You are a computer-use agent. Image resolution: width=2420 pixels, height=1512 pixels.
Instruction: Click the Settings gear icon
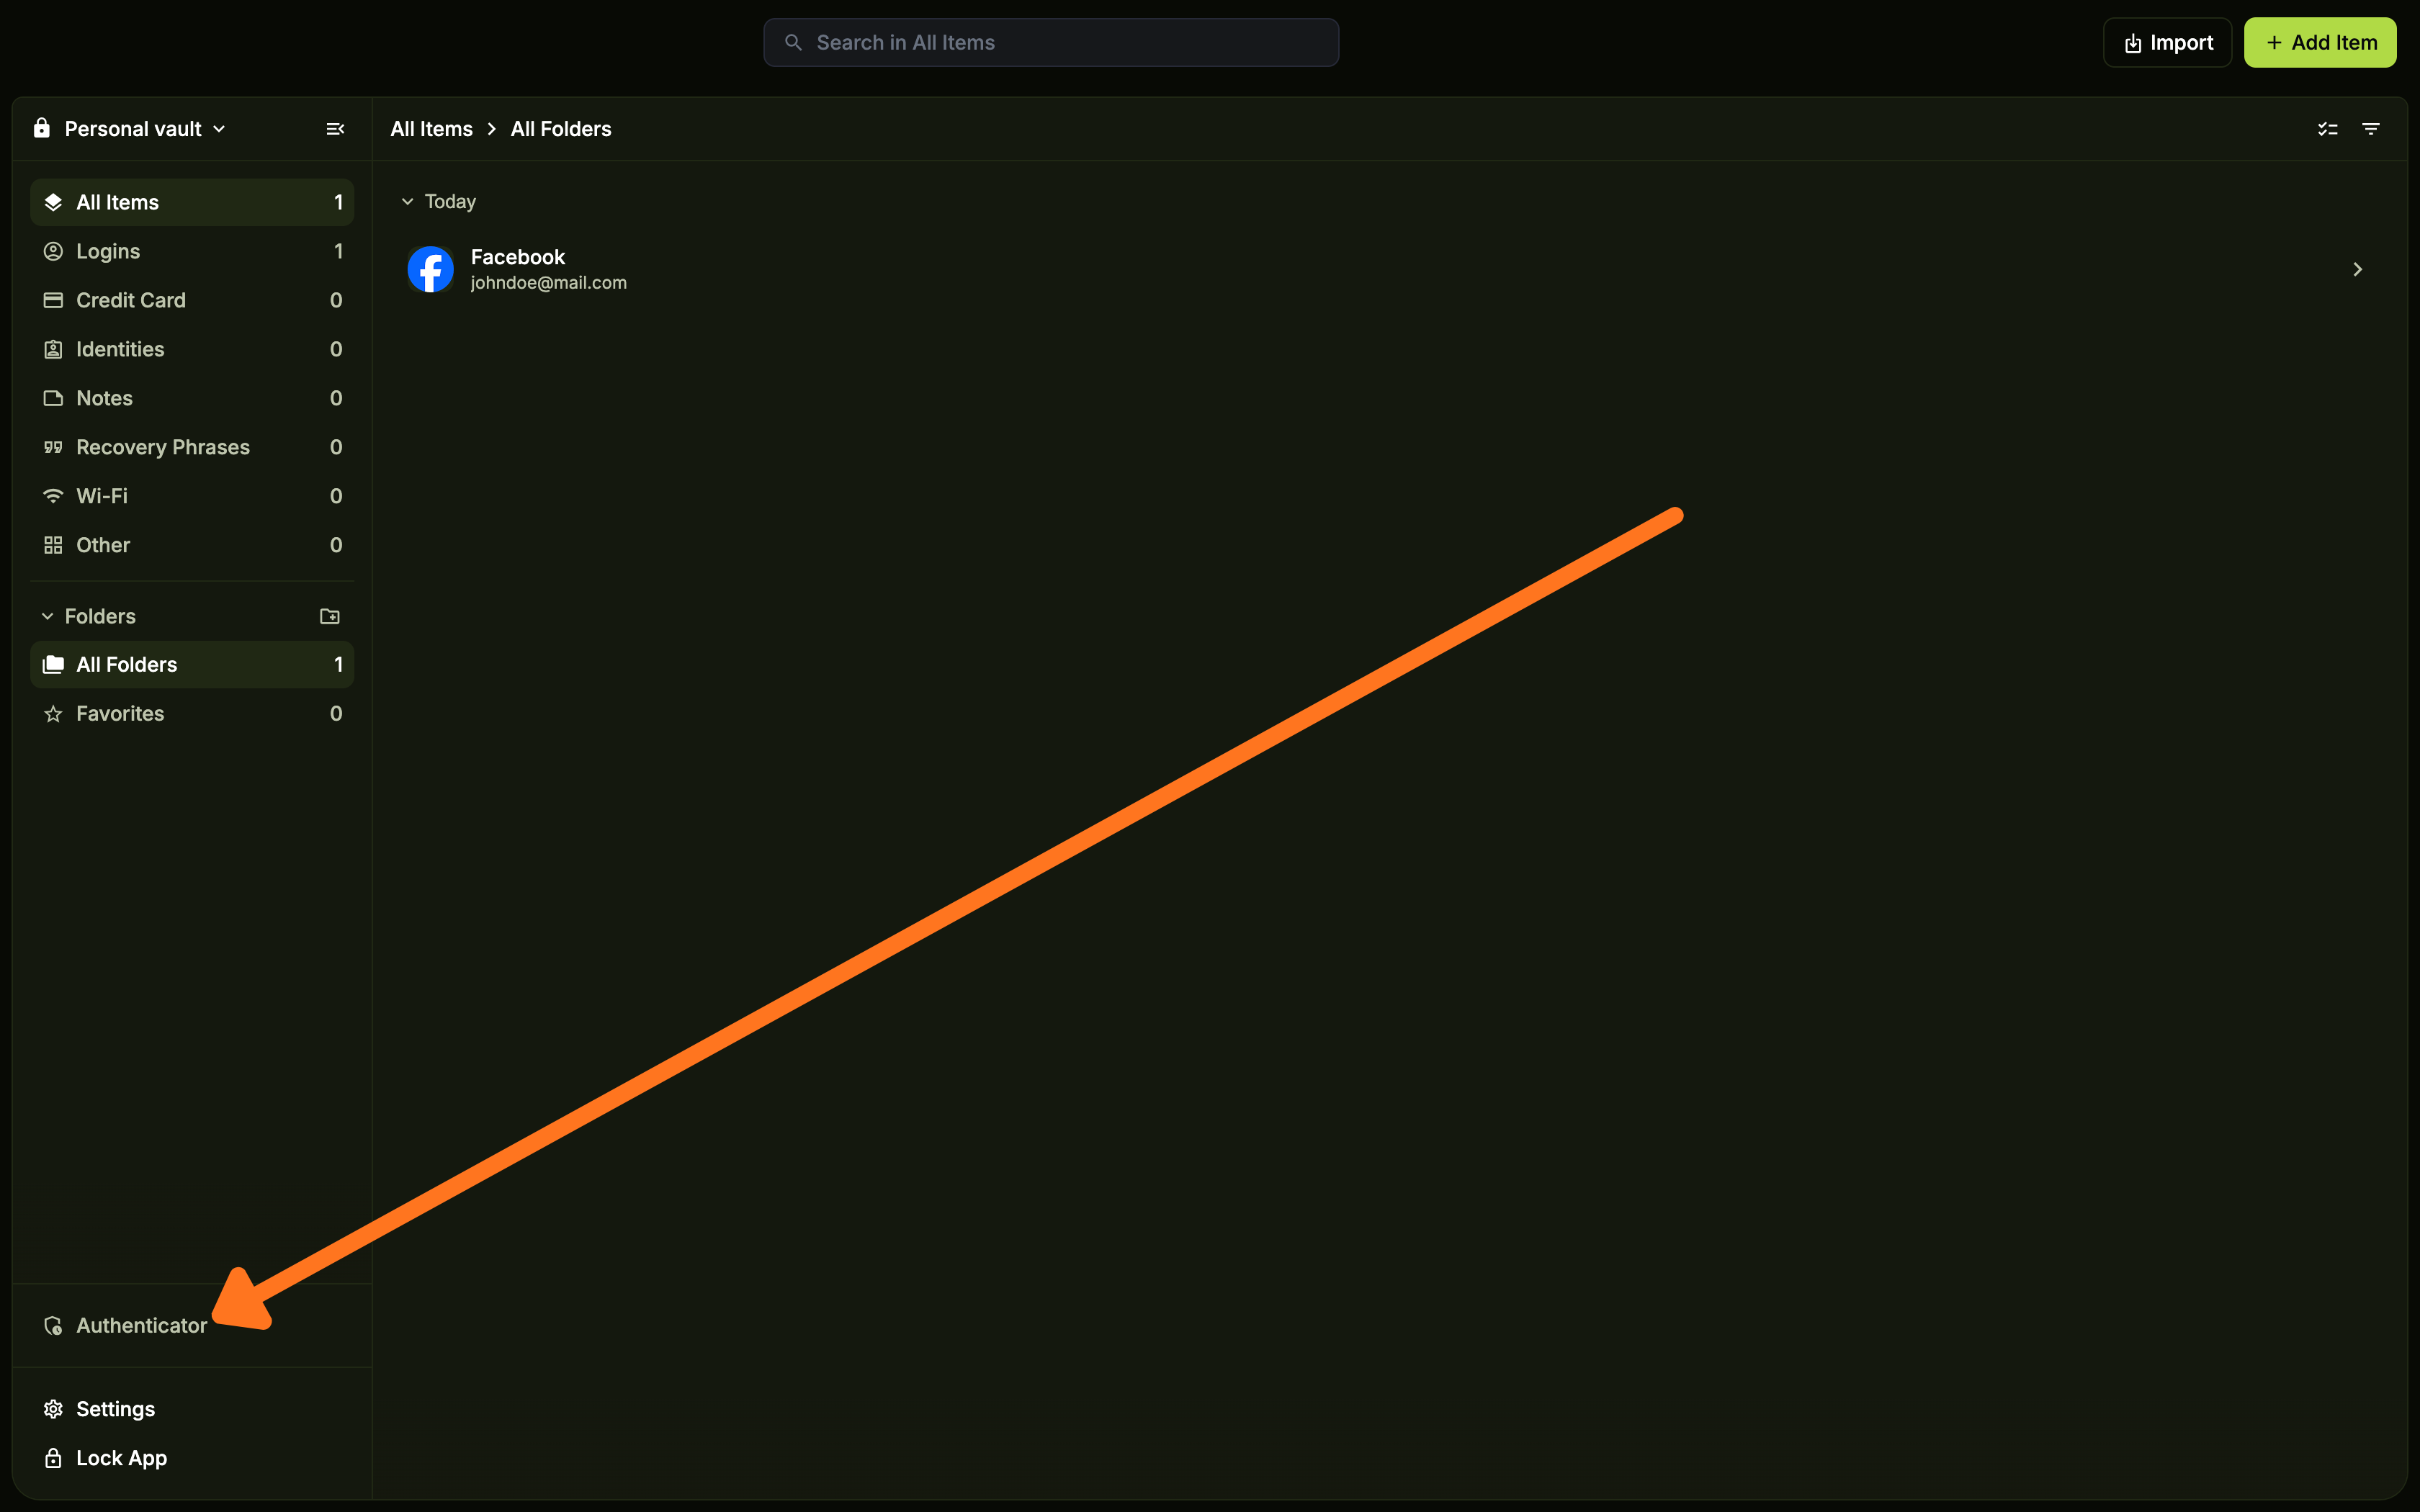[x=54, y=1410]
